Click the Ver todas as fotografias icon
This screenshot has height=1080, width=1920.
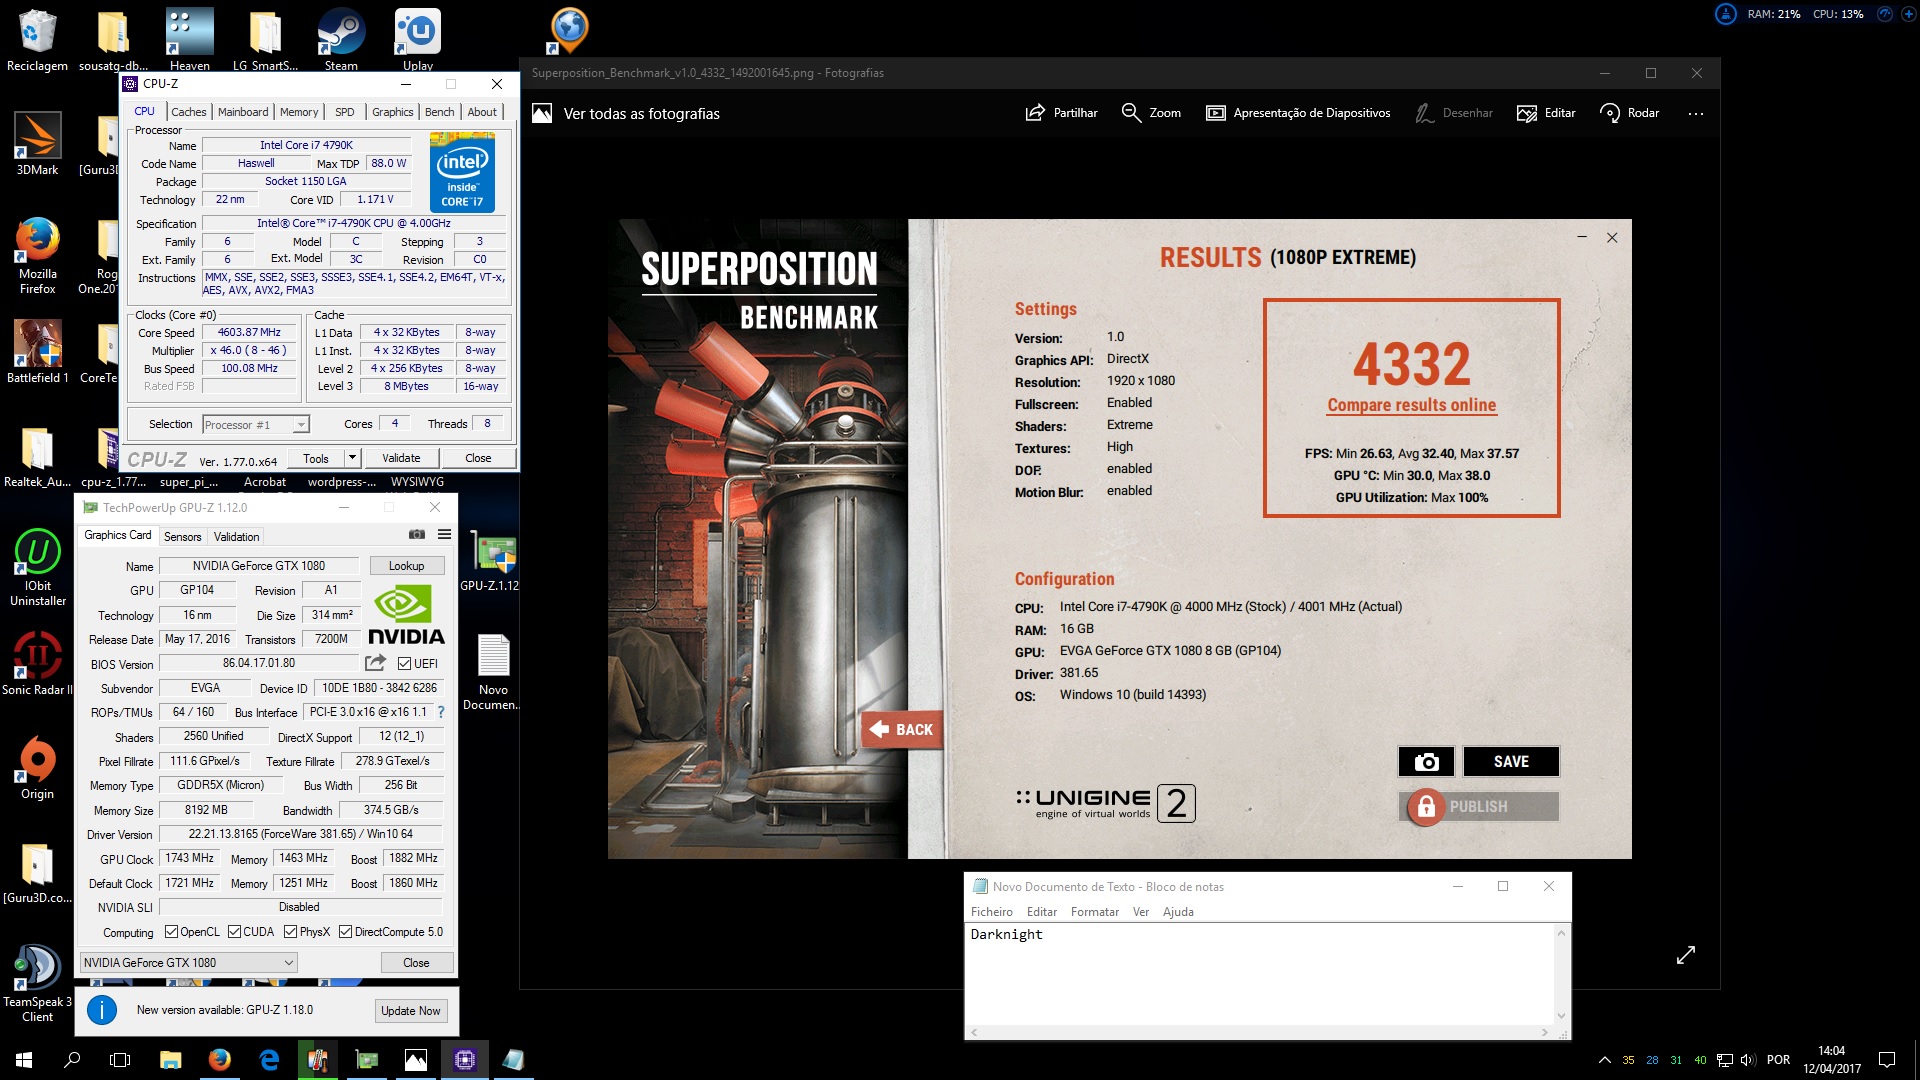coord(542,113)
